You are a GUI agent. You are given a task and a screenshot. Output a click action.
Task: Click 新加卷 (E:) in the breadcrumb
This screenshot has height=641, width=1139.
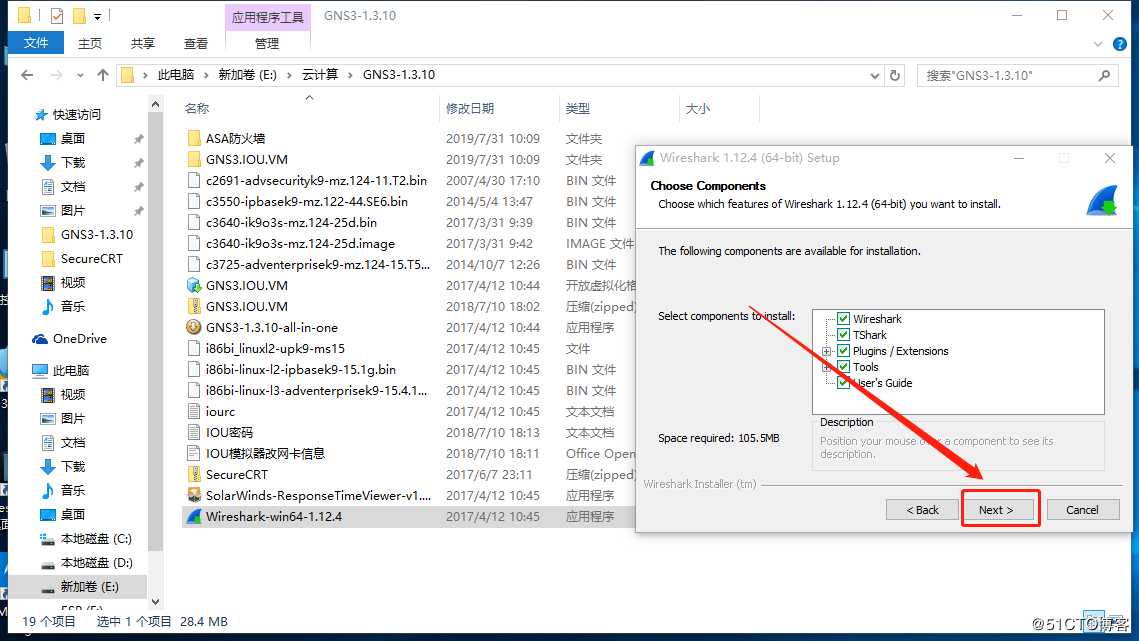click(x=248, y=75)
